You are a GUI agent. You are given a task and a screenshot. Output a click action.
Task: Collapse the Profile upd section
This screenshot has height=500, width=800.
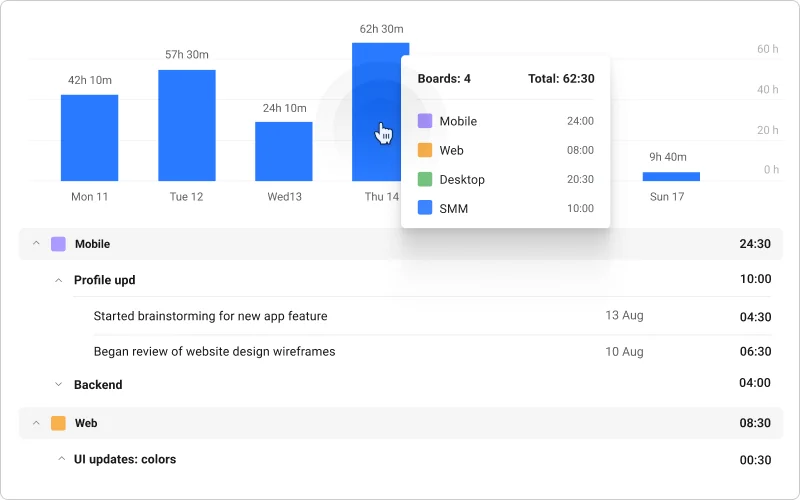coord(59,280)
